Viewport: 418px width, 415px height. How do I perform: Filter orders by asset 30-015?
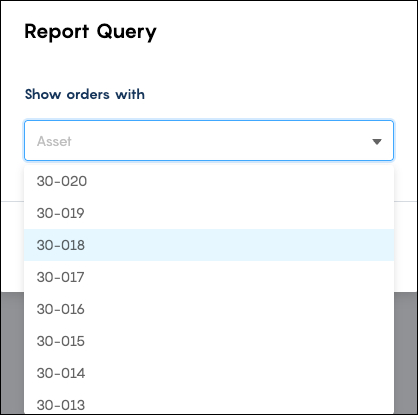209,341
